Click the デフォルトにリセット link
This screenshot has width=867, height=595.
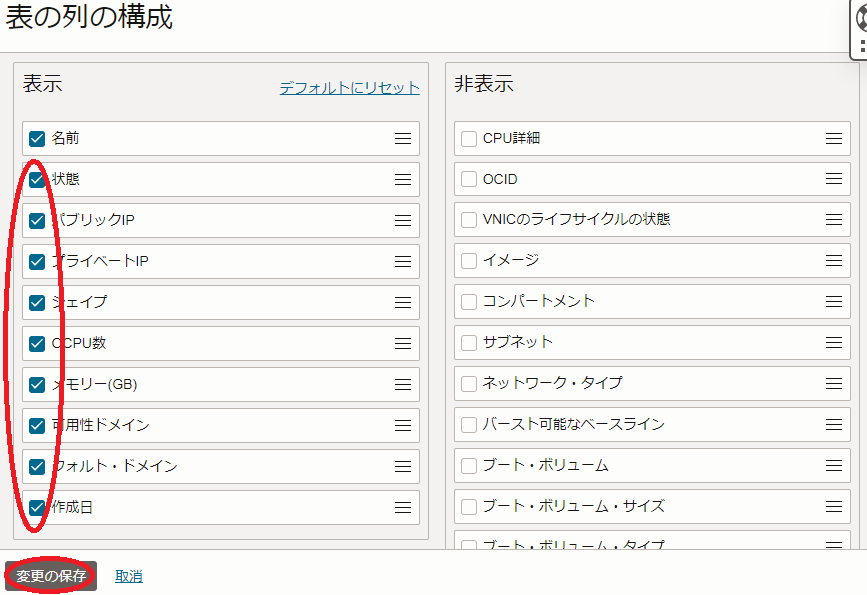click(349, 88)
